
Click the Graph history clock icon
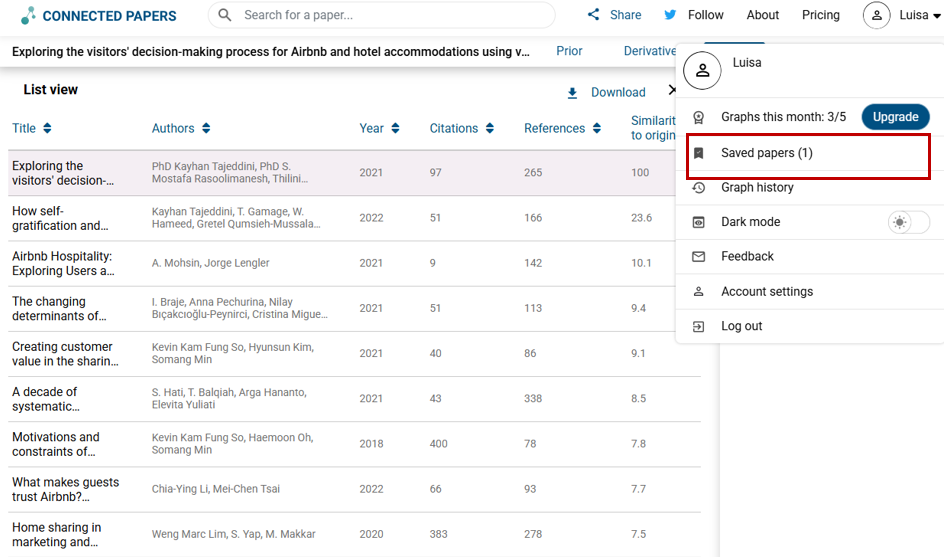click(700, 188)
